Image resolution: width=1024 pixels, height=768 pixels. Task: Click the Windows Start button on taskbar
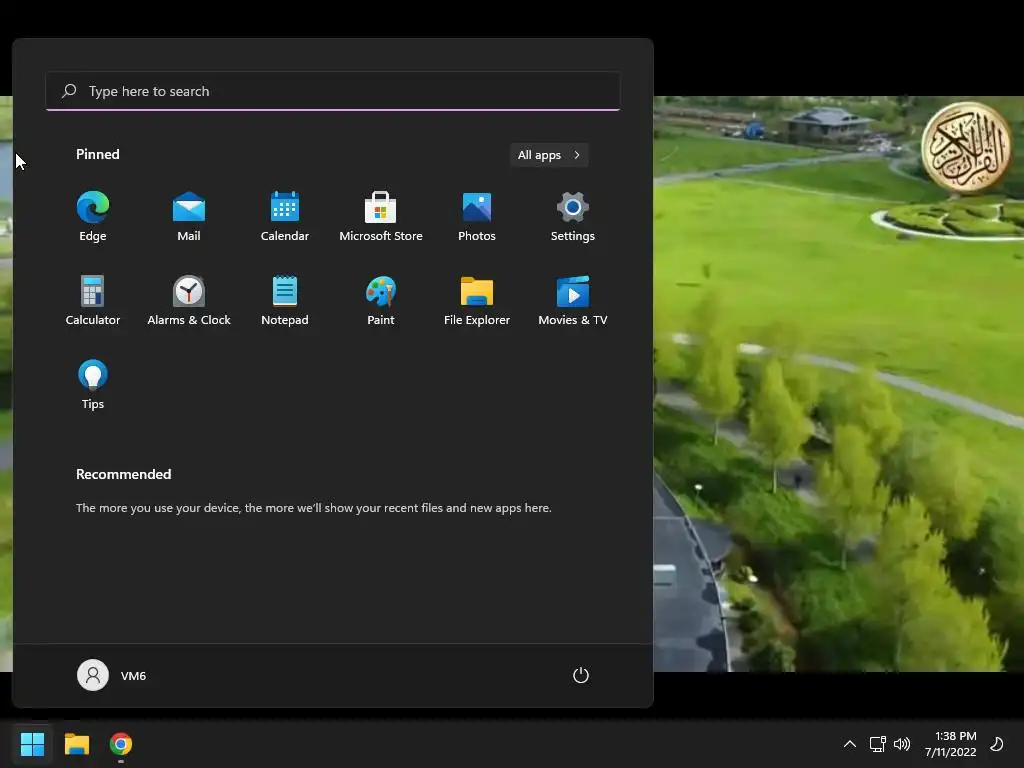coord(32,744)
